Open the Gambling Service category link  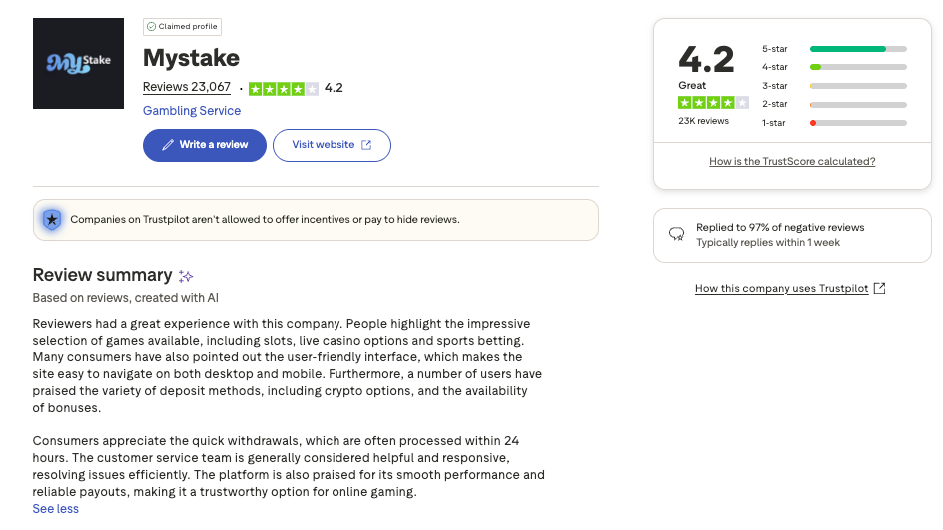[192, 111]
